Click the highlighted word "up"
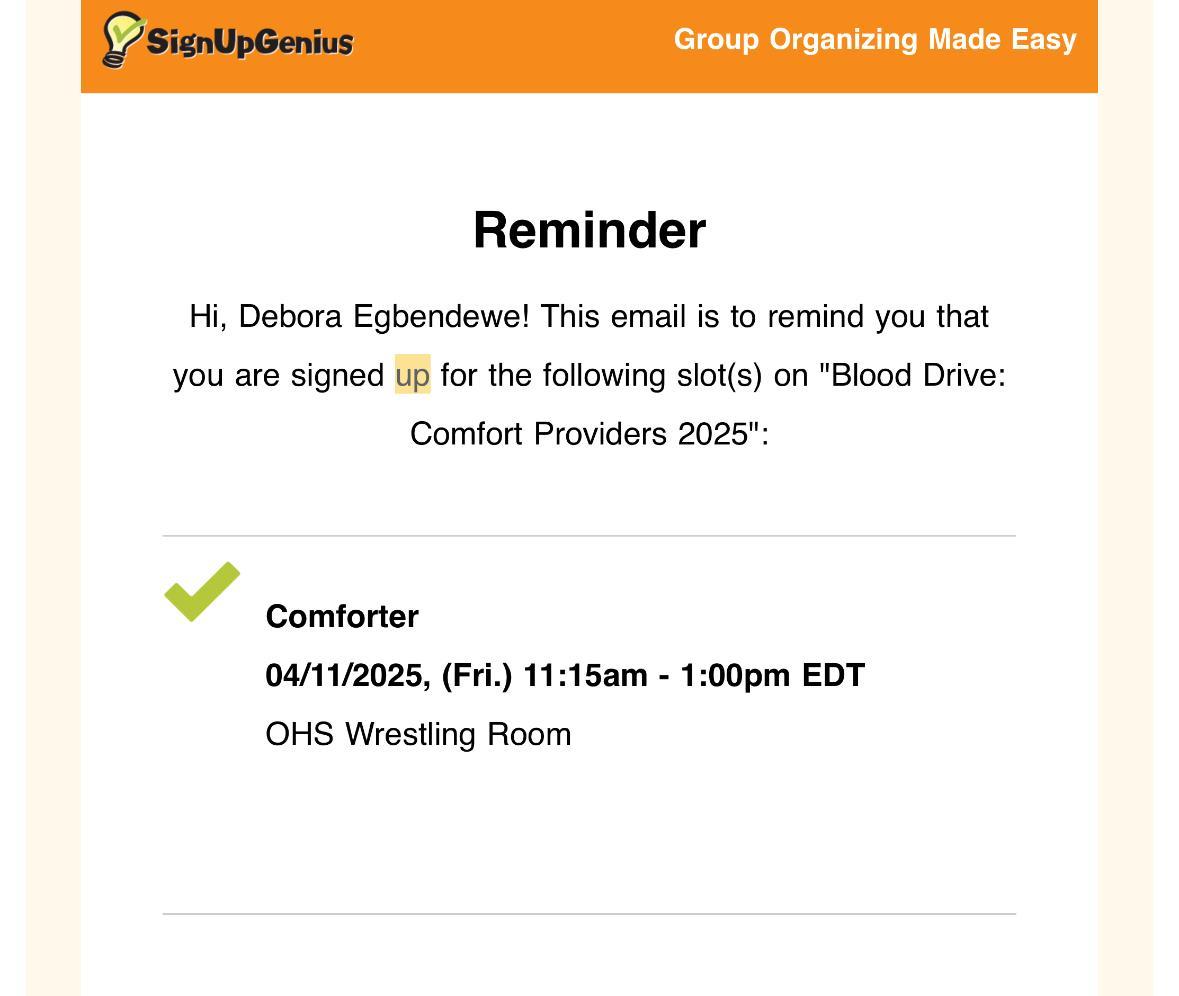Screen dimensions: 1179x996 [412, 375]
